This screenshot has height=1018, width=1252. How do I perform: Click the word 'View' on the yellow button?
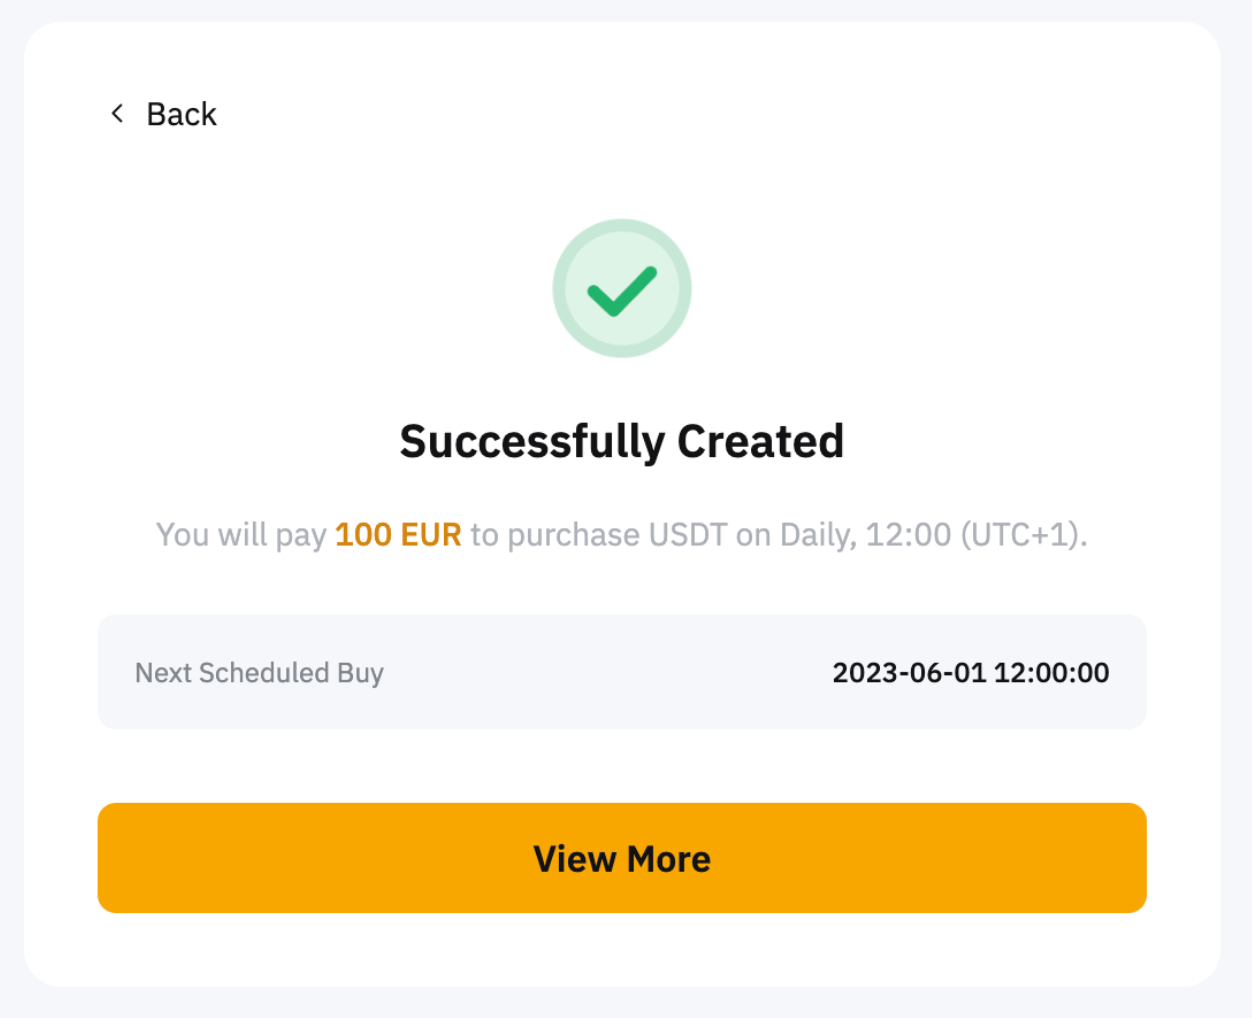pyautogui.click(x=574, y=859)
